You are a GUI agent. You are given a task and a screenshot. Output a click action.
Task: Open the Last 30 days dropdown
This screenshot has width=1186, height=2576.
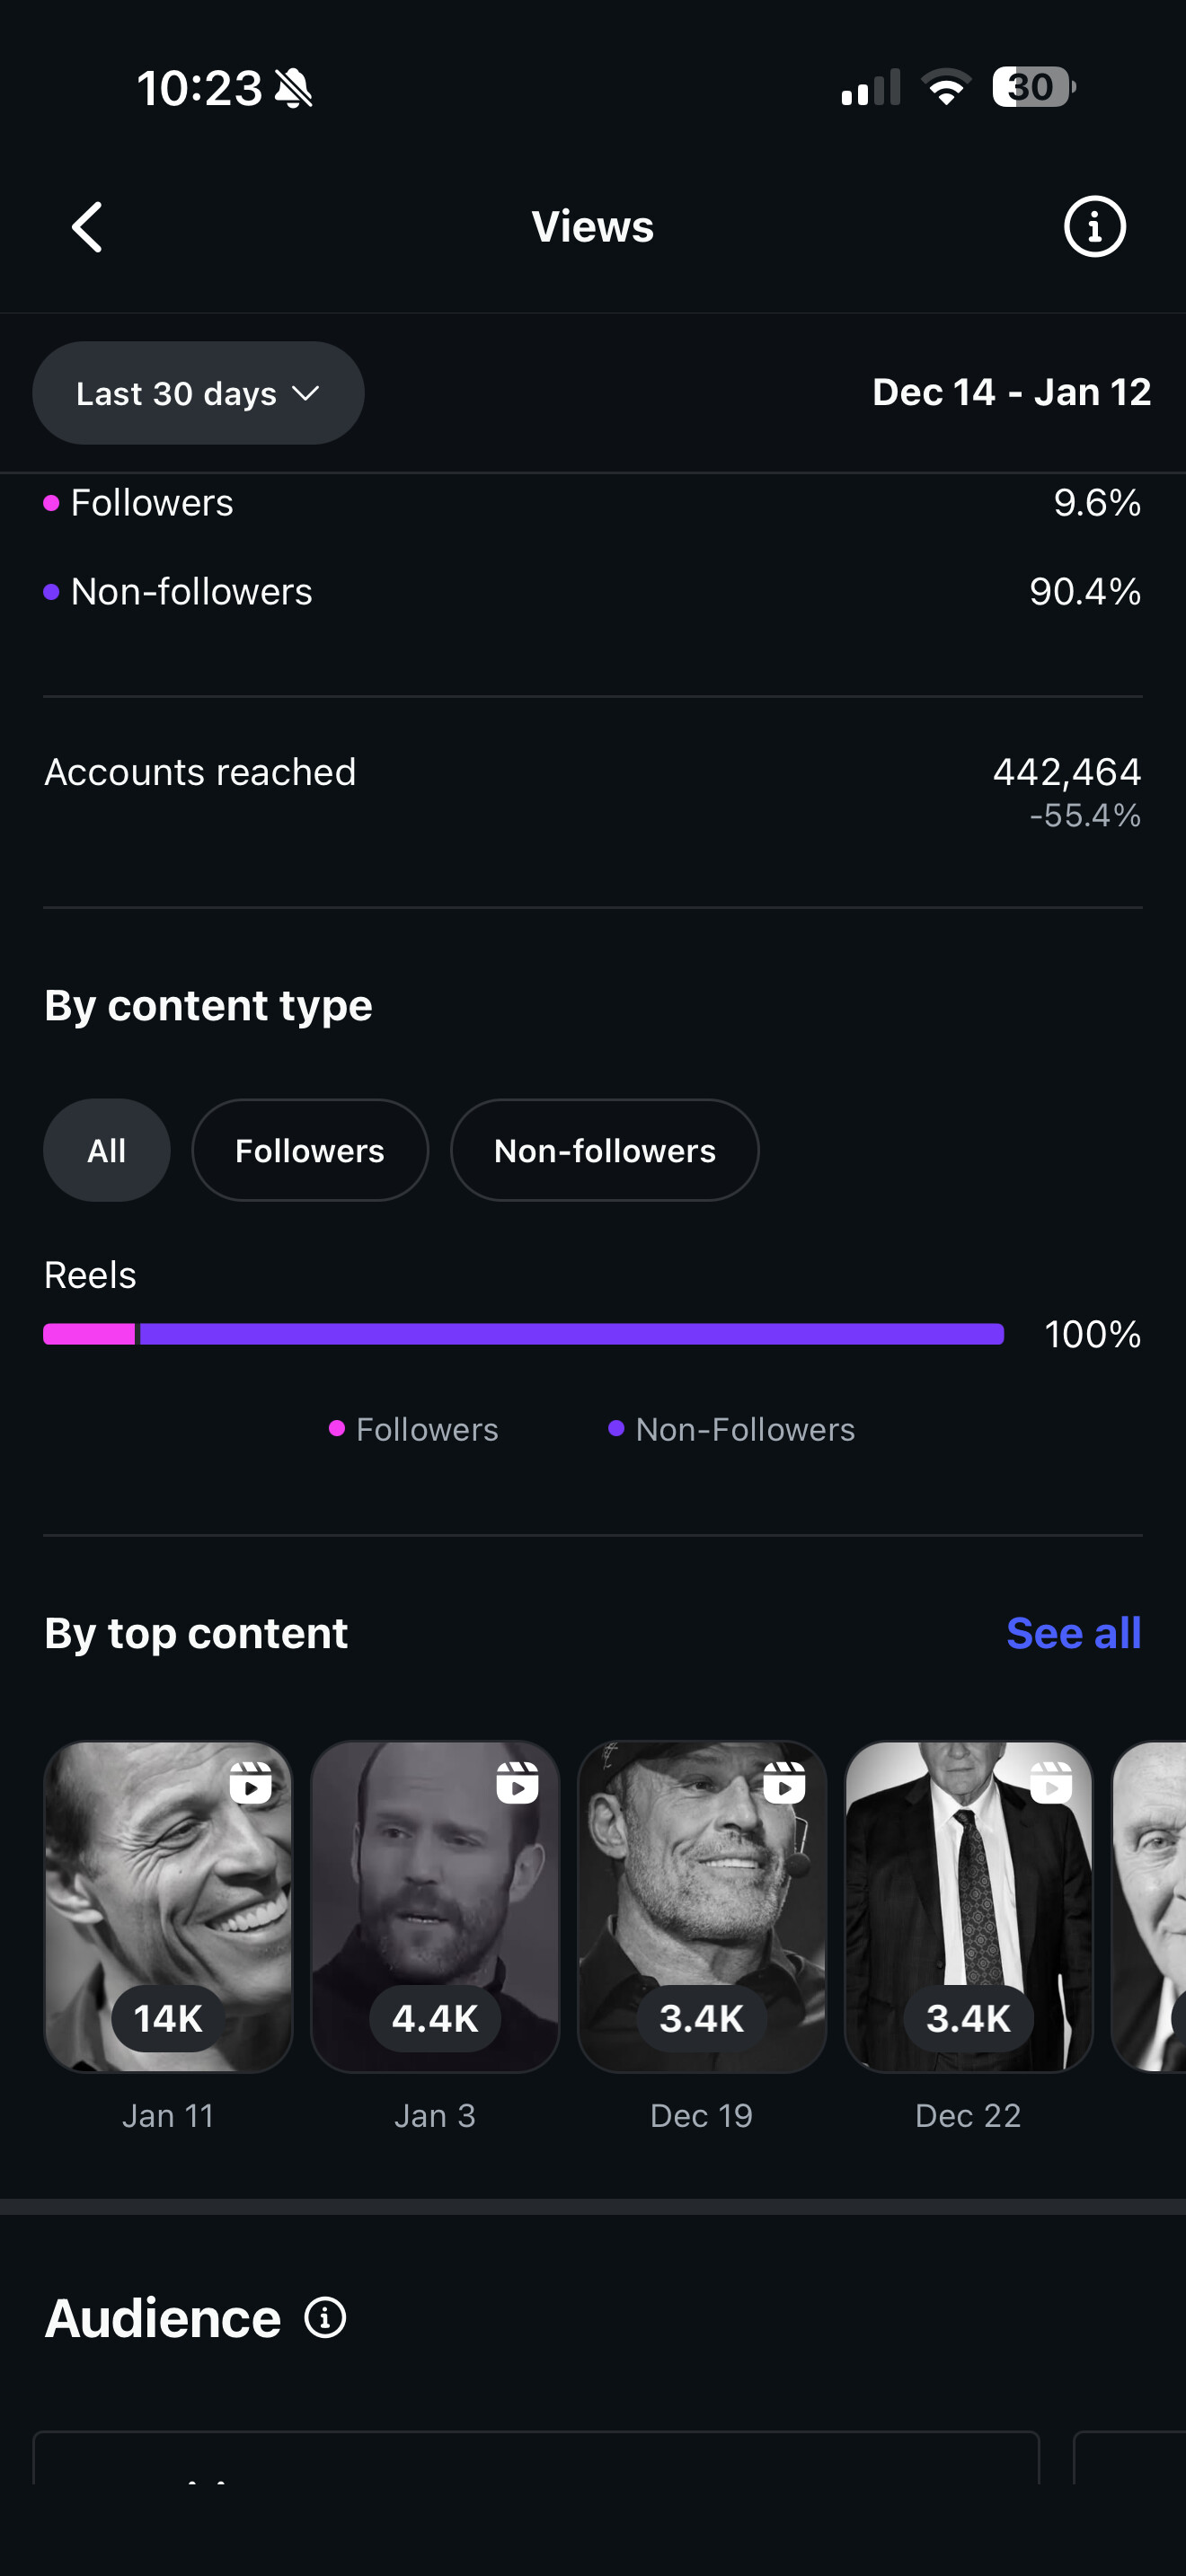point(198,393)
